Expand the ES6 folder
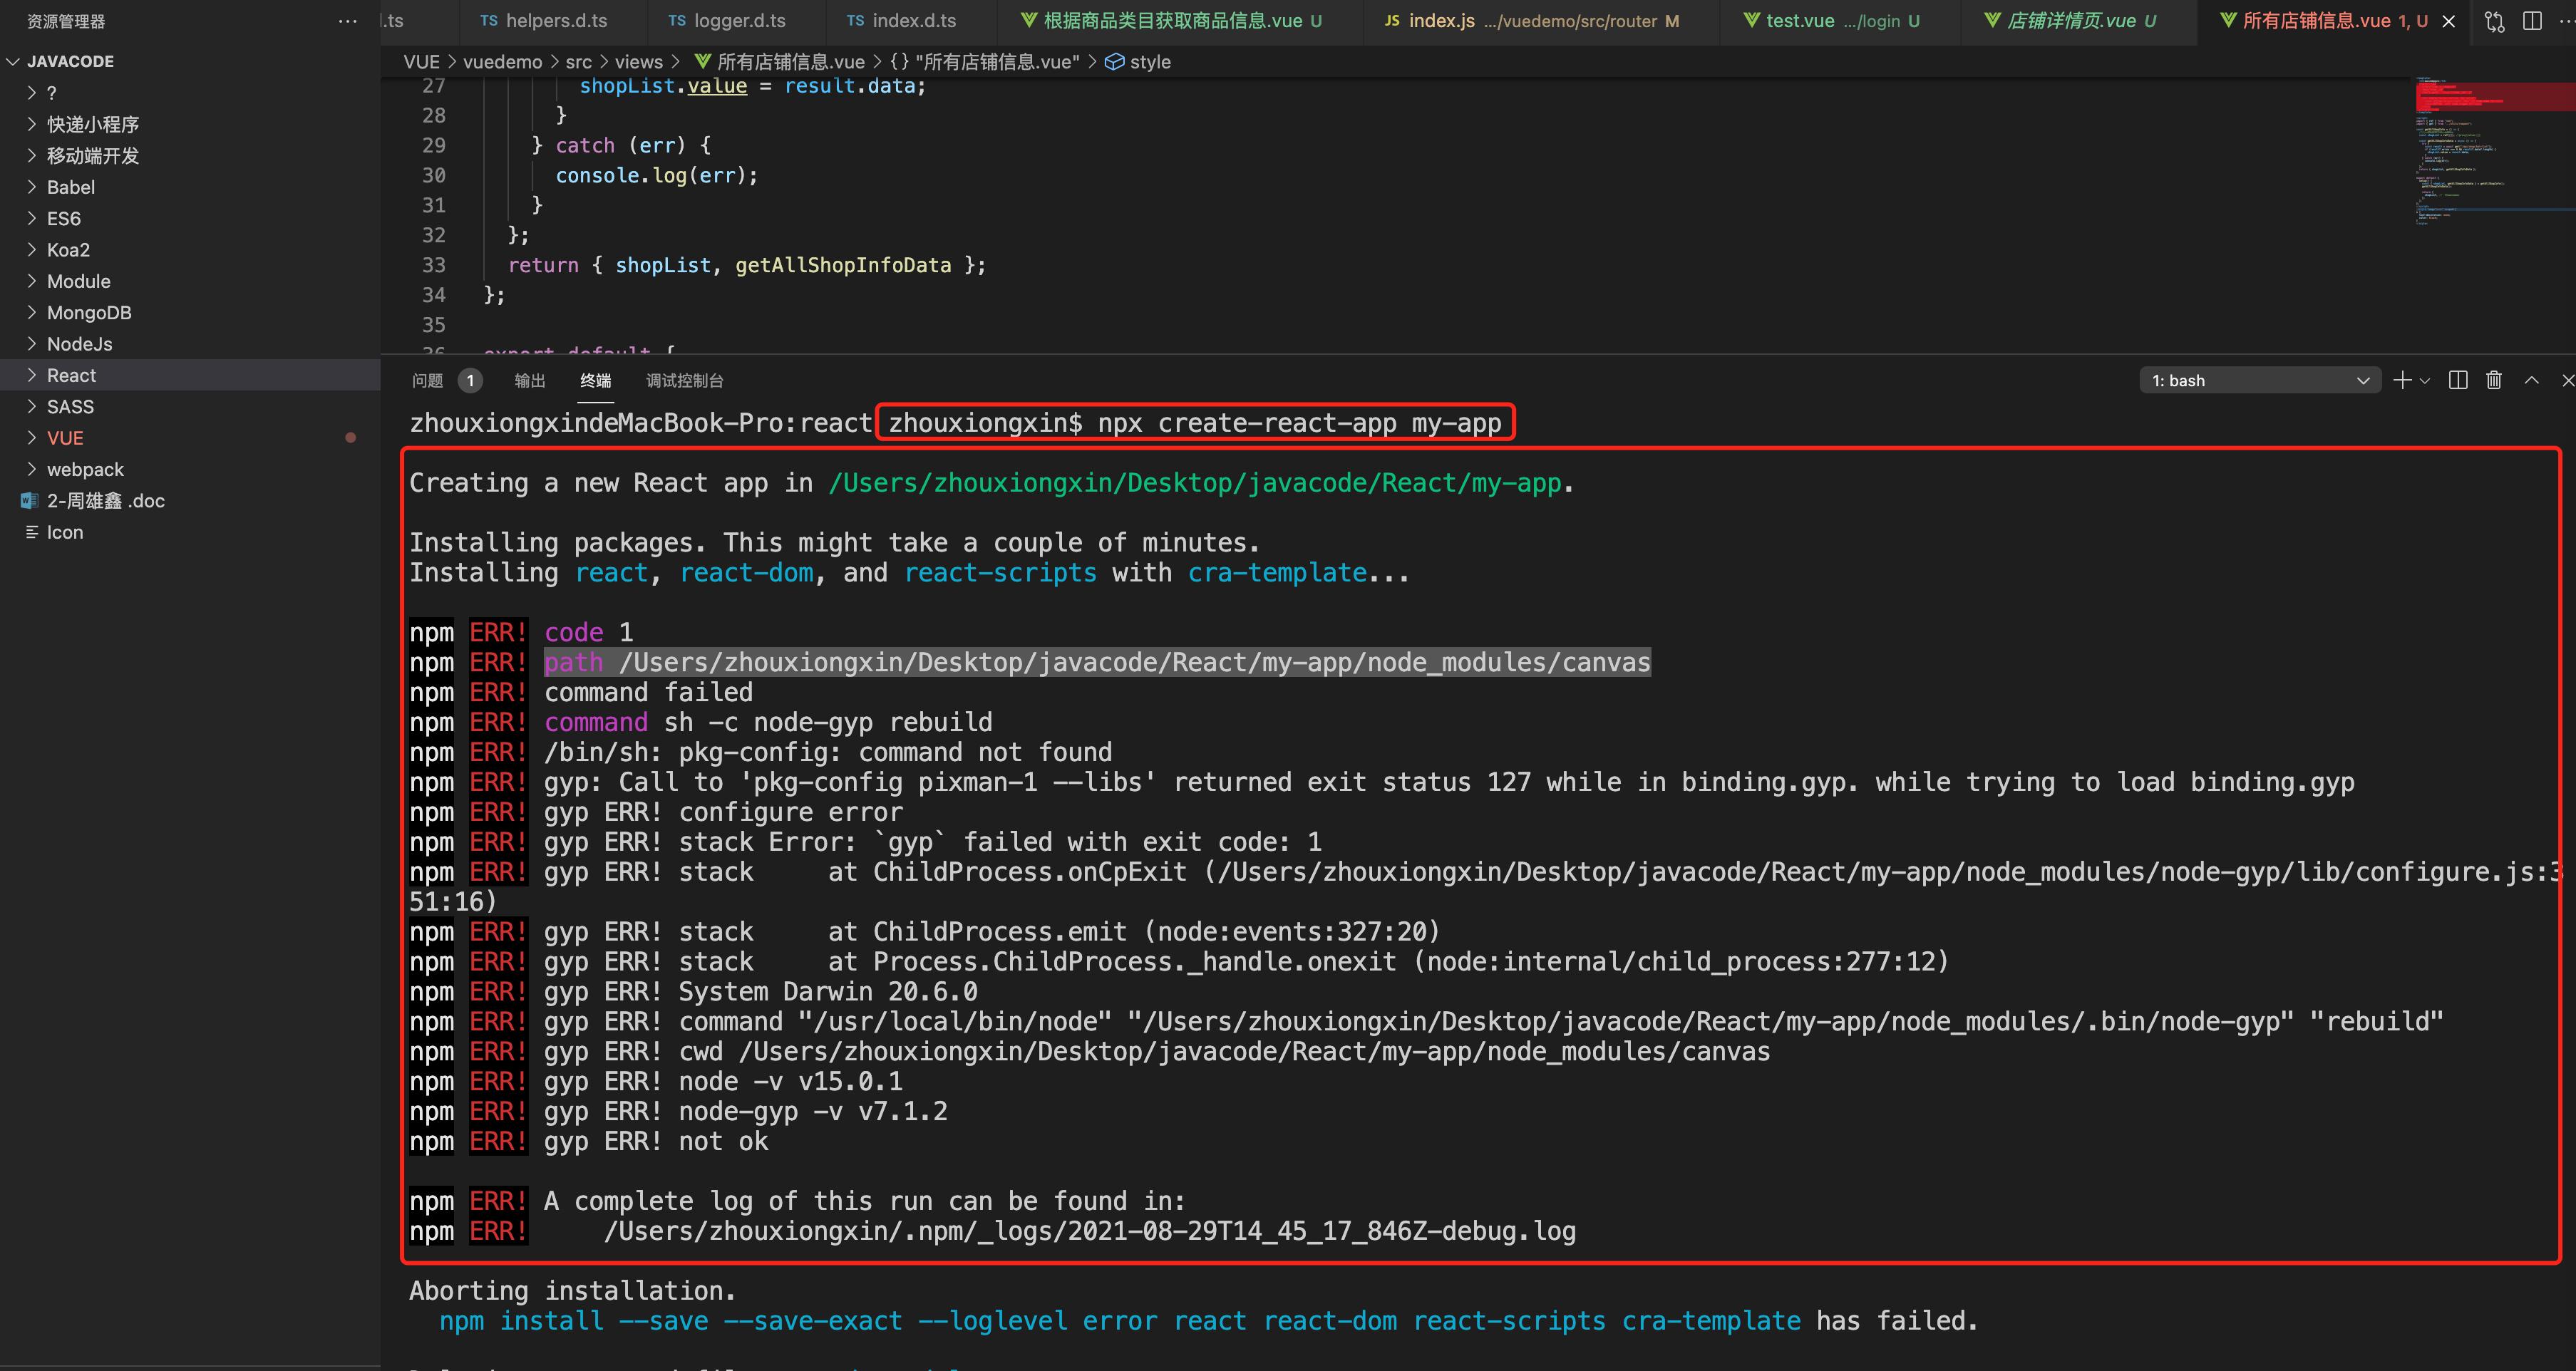This screenshot has width=2576, height=1371. tap(190, 218)
